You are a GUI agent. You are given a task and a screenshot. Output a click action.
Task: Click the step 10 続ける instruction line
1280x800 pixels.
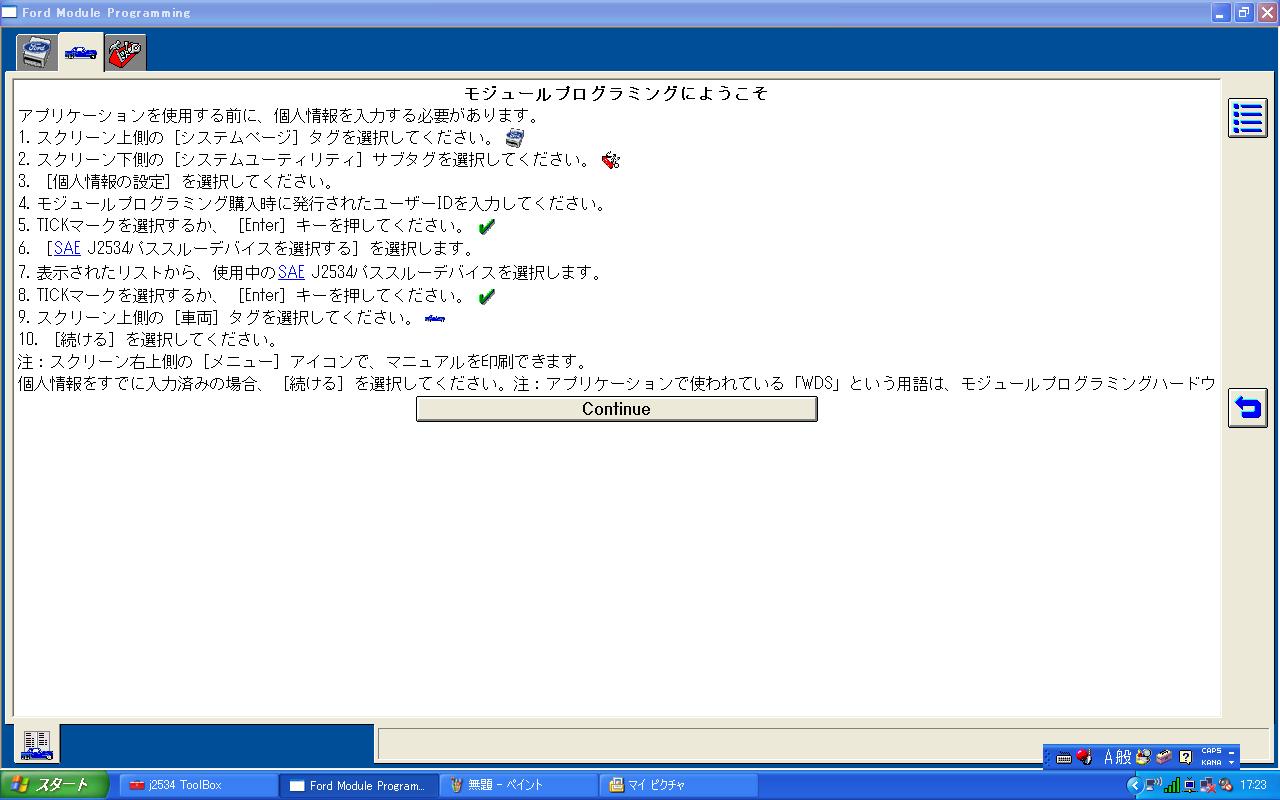point(148,340)
